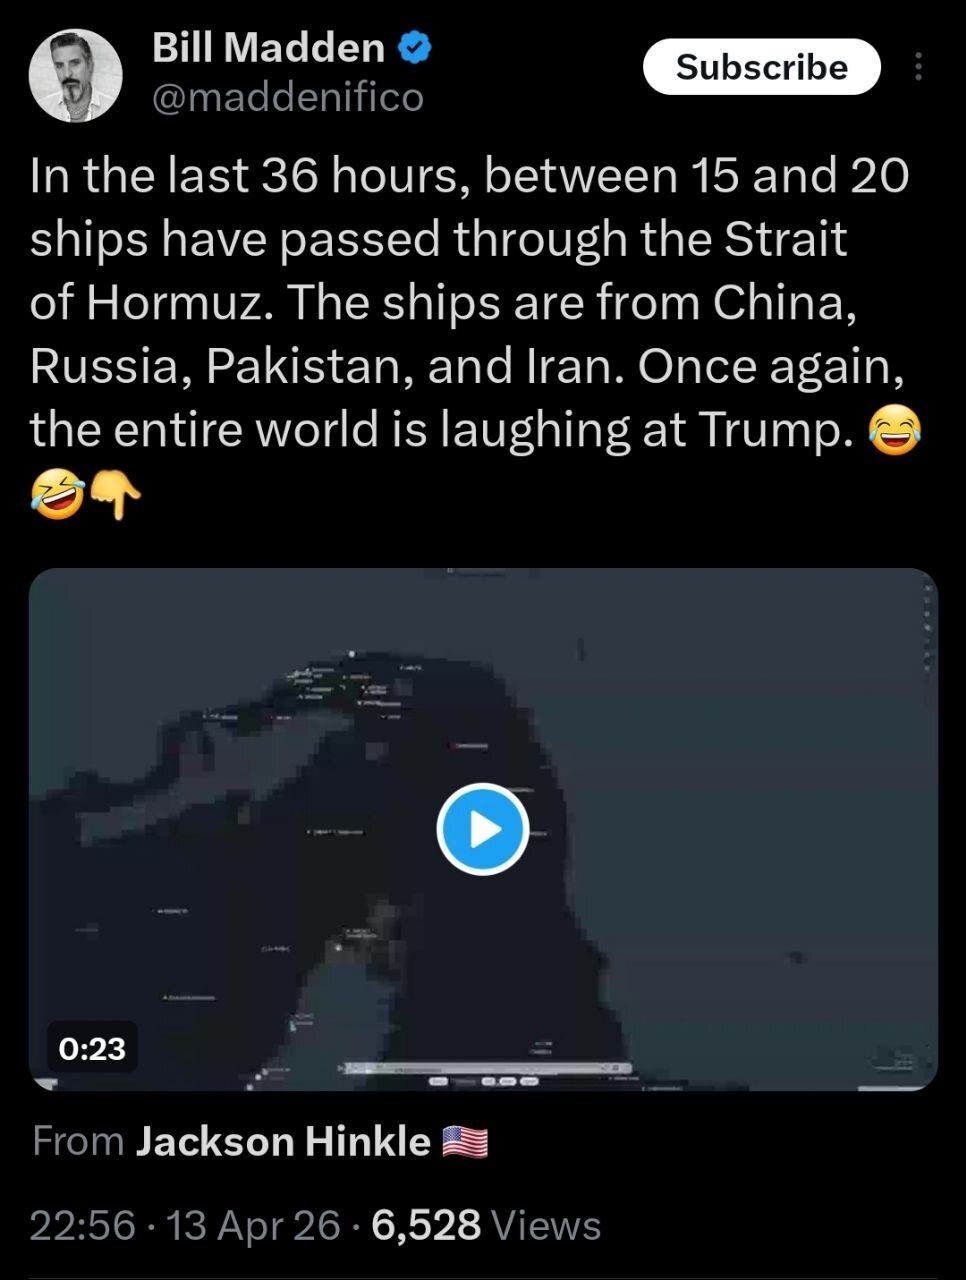Click the 22:56 post timestamp
The height and width of the screenshot is (1280, 966).
pyautogui.click(x=82, y=1225)
